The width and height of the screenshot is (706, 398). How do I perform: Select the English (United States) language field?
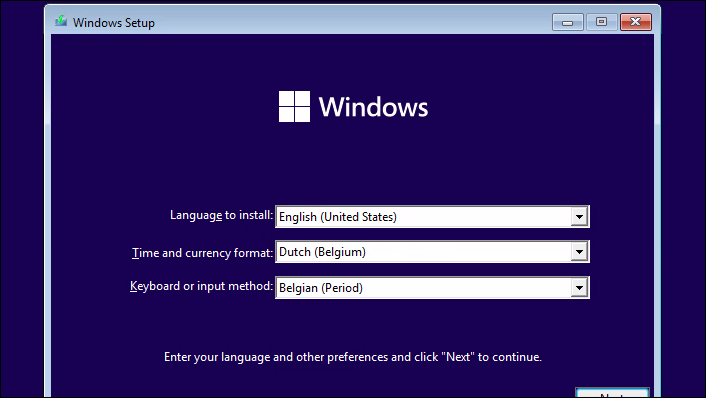click(x=432, y=217)
